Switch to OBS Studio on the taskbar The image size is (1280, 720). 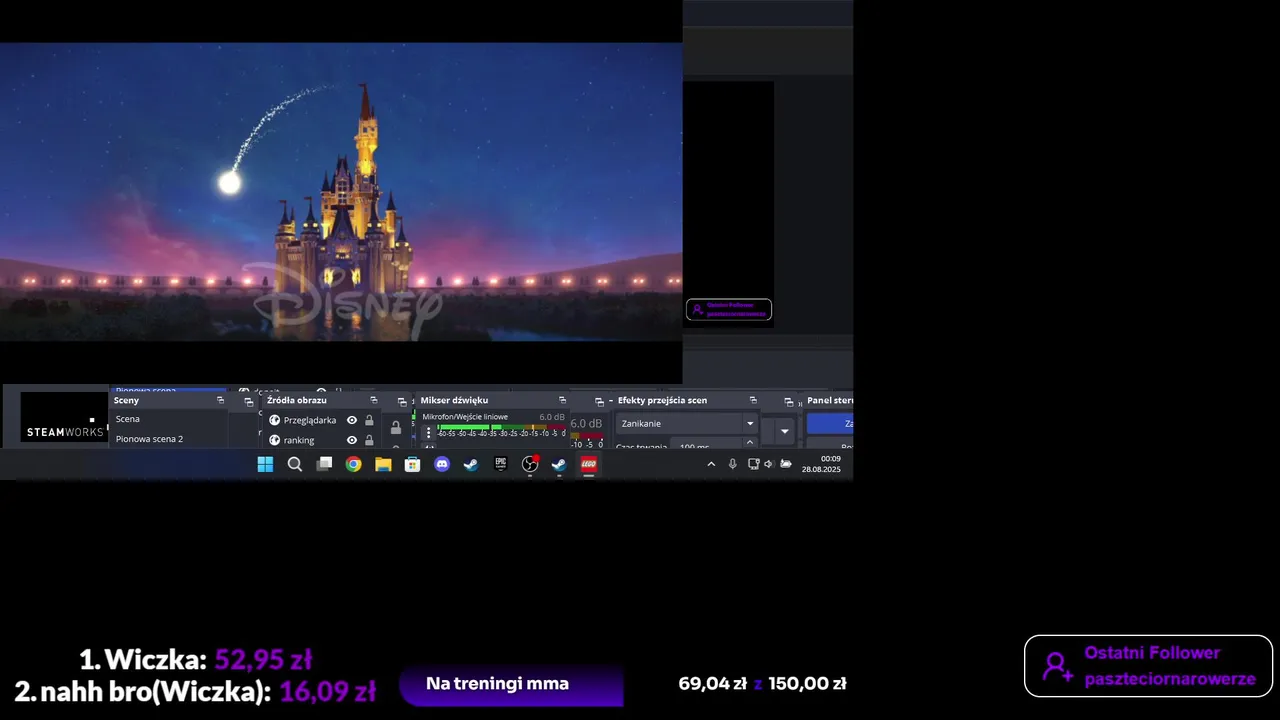click(530, 464)
